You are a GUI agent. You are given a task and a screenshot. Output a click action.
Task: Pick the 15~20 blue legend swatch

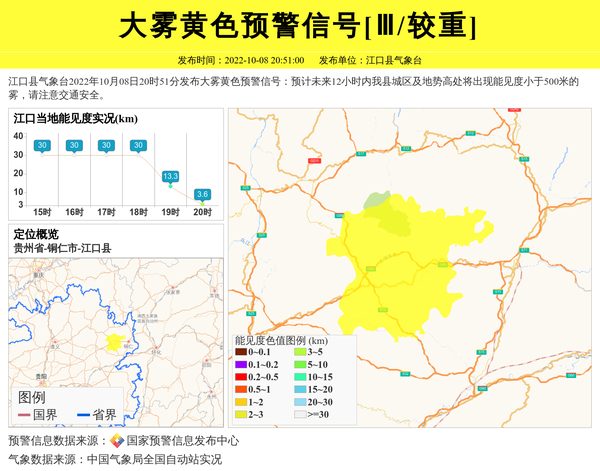point(300,389)
